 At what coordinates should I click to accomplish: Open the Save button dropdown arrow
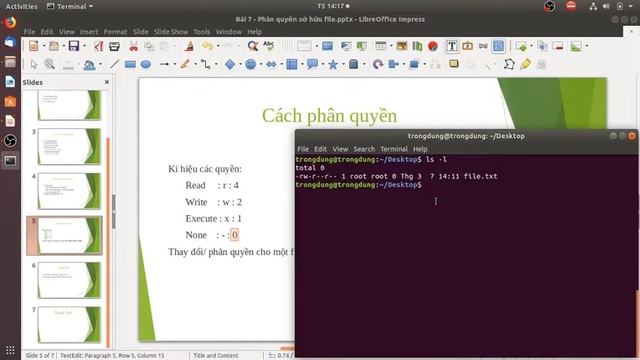(x=84, y=46)
